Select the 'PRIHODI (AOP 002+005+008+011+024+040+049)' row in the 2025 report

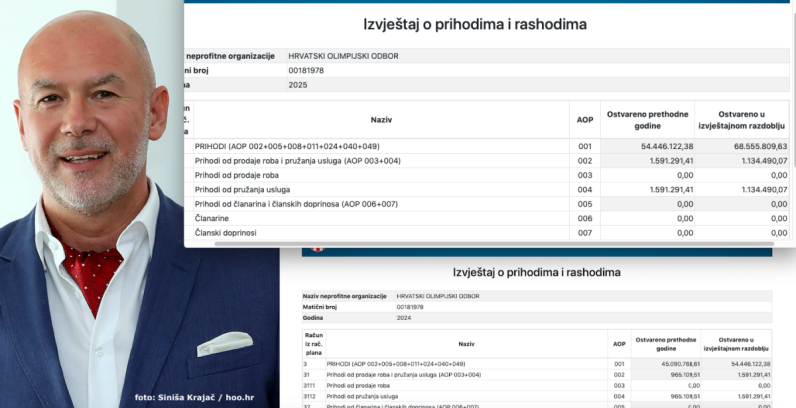486,146
